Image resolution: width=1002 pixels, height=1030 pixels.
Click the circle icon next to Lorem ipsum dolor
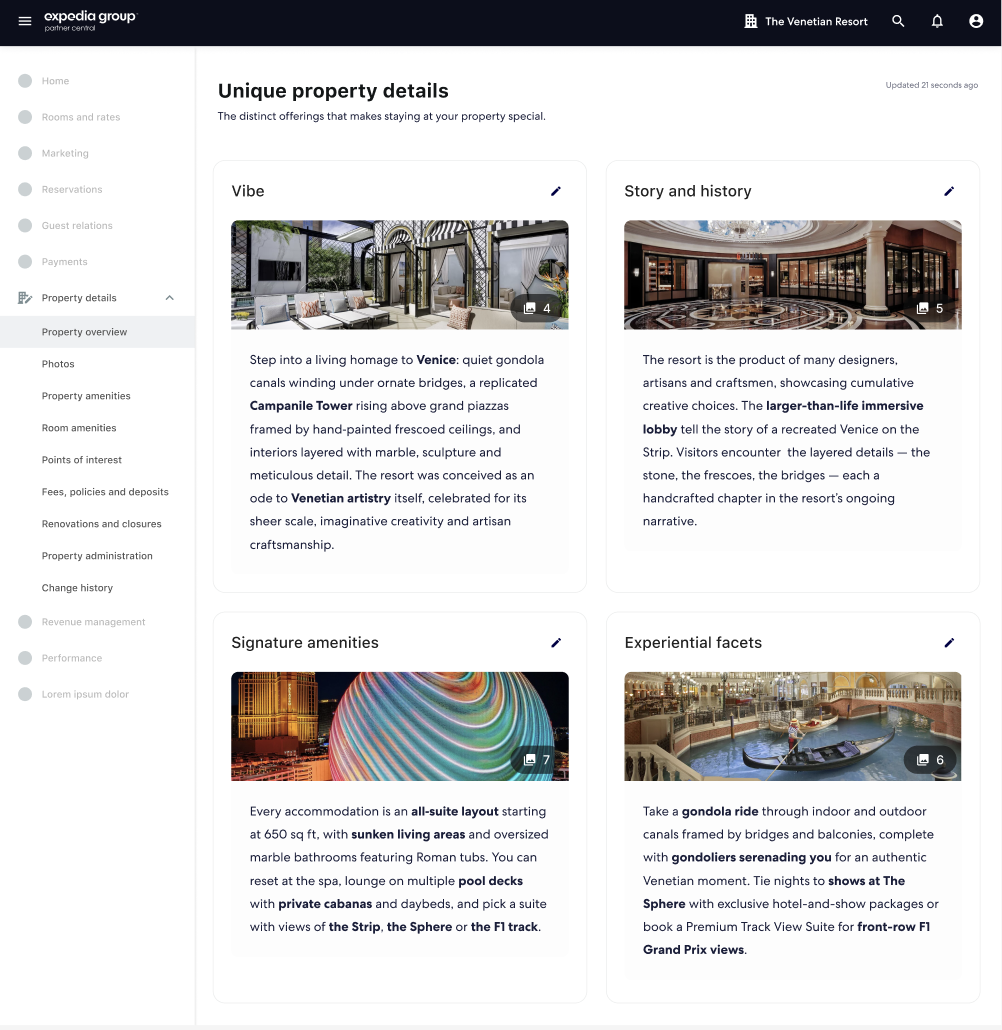(25, 694)
